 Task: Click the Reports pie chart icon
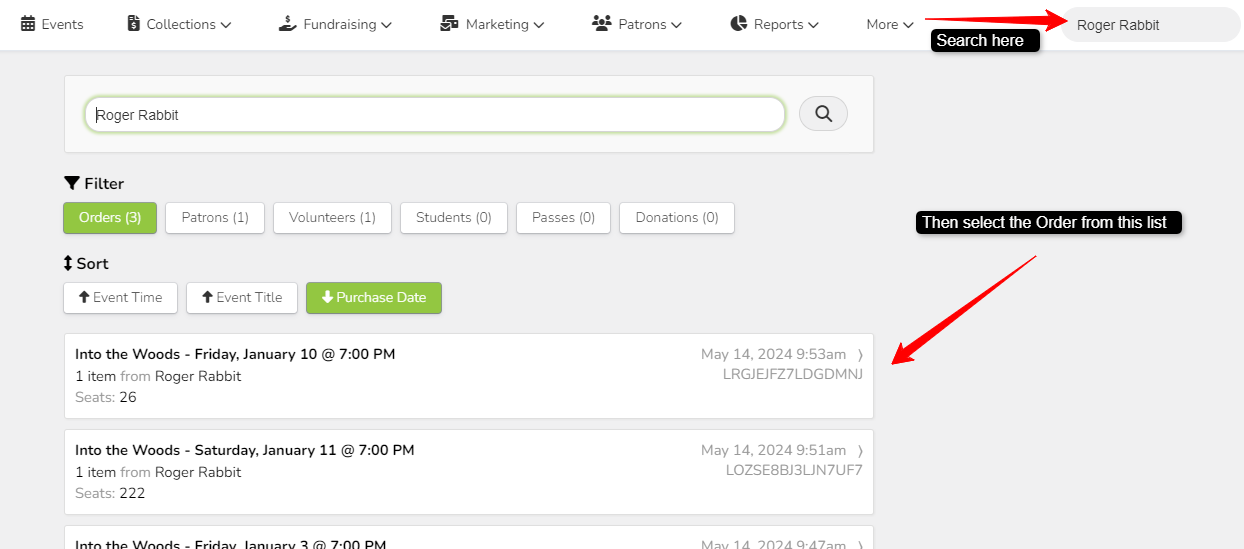739,24
